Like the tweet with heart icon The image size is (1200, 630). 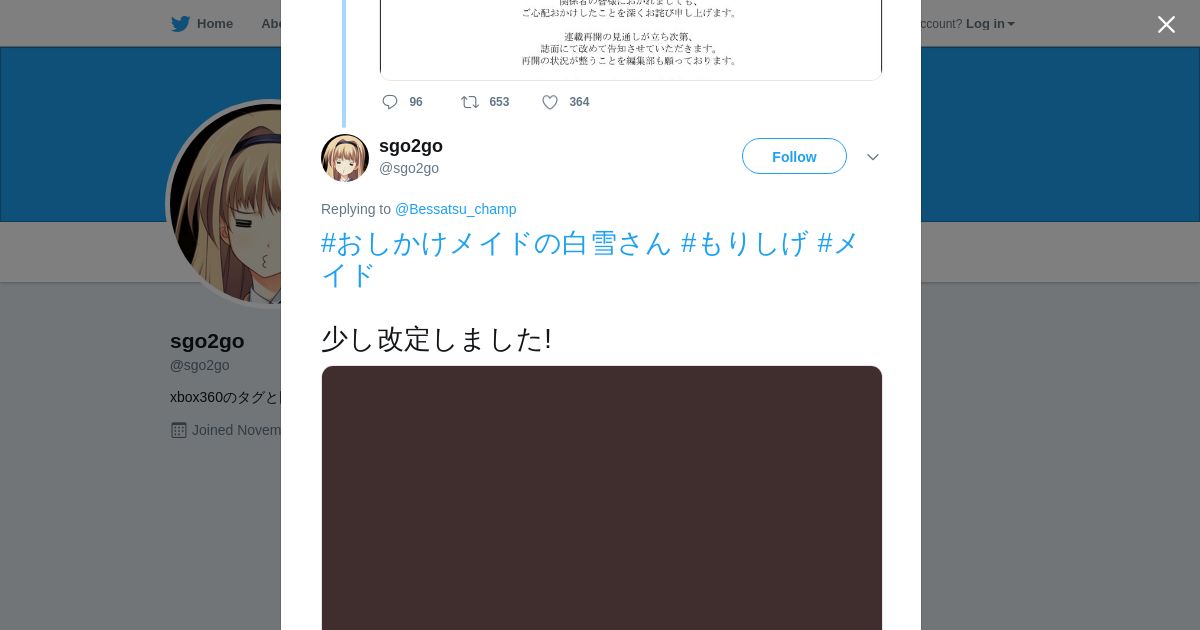point(550,102)
